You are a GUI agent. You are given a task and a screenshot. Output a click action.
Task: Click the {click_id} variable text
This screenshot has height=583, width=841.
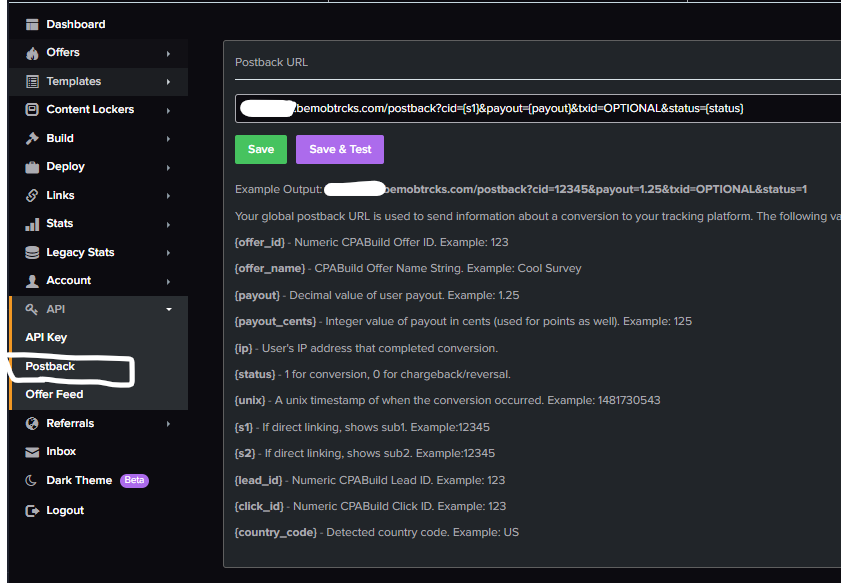coord(259,506)
